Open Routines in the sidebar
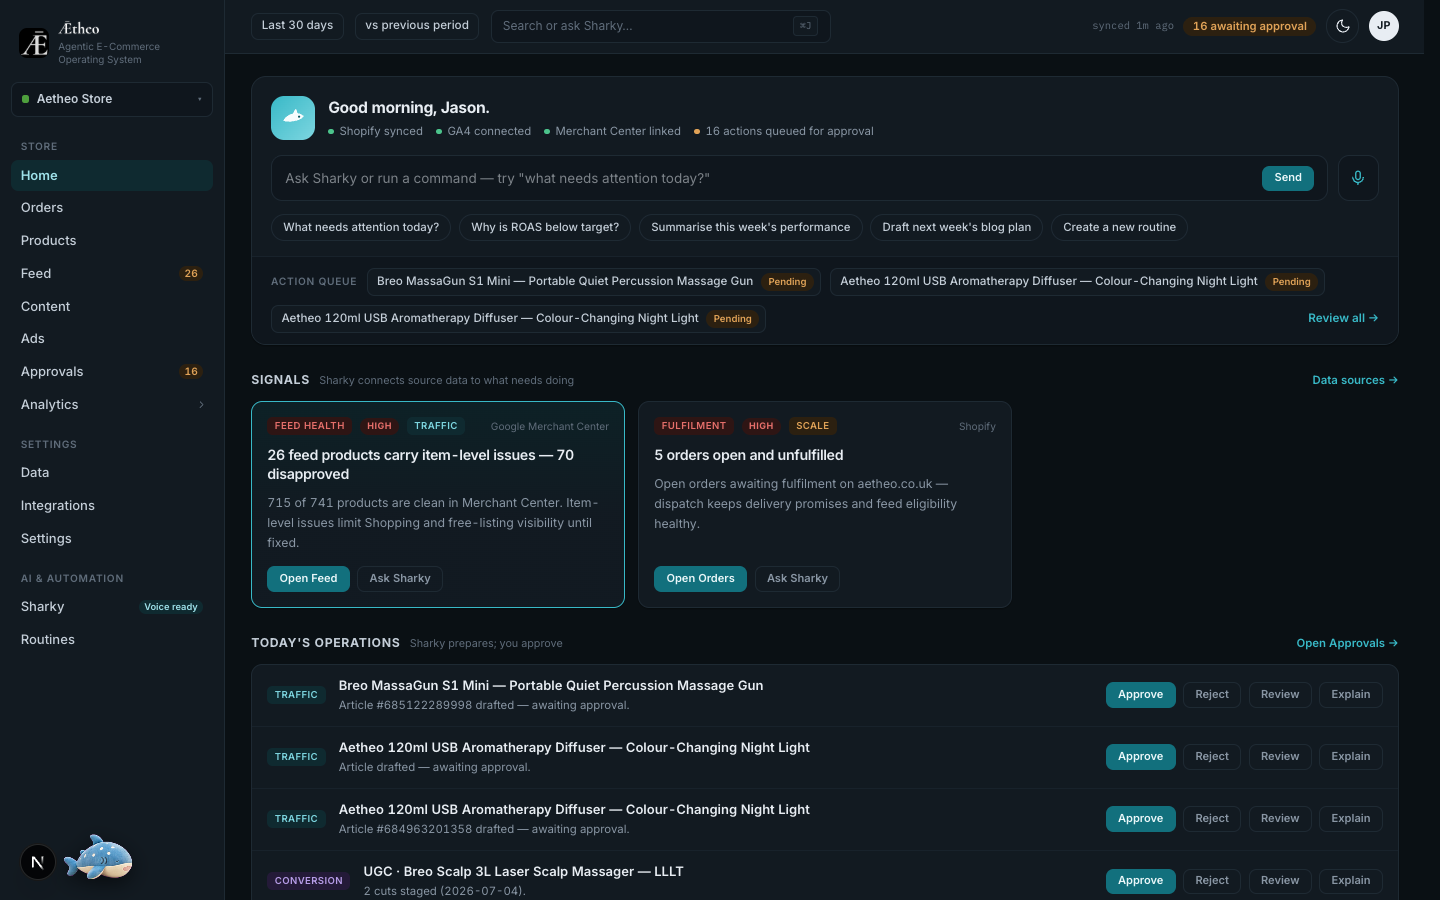Image resolution: width=1440 pixels, height=900 pixels. 112,640
